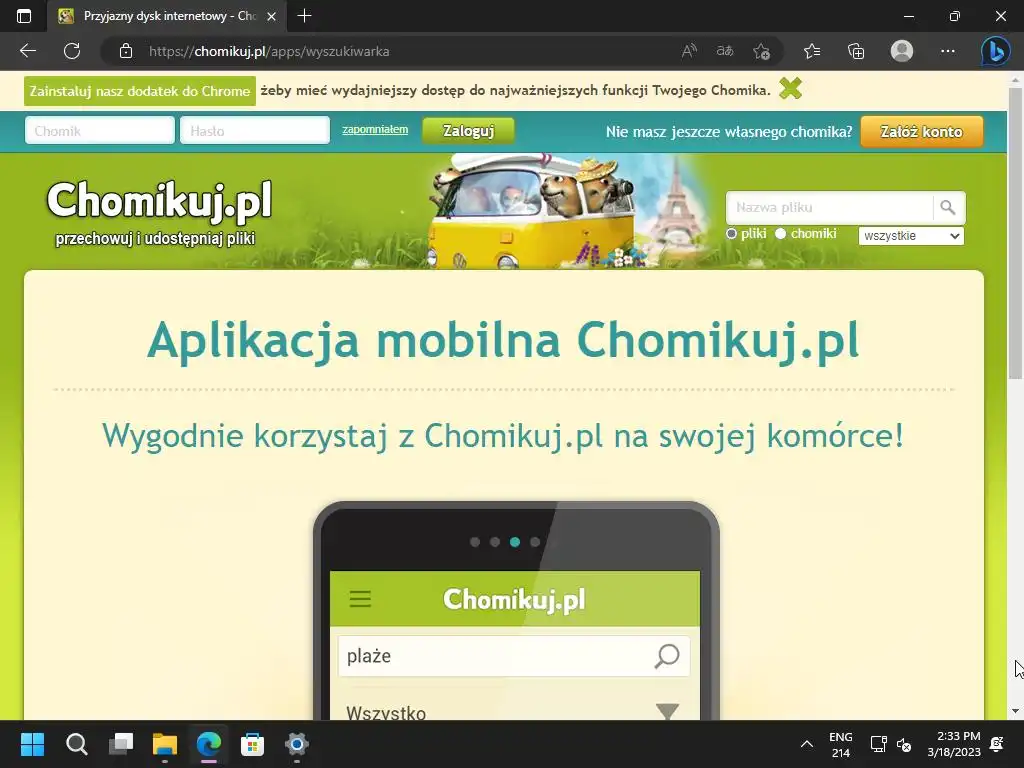
Task: Expand the Wszystko dropdown in phone mockup
Action: 667,711
